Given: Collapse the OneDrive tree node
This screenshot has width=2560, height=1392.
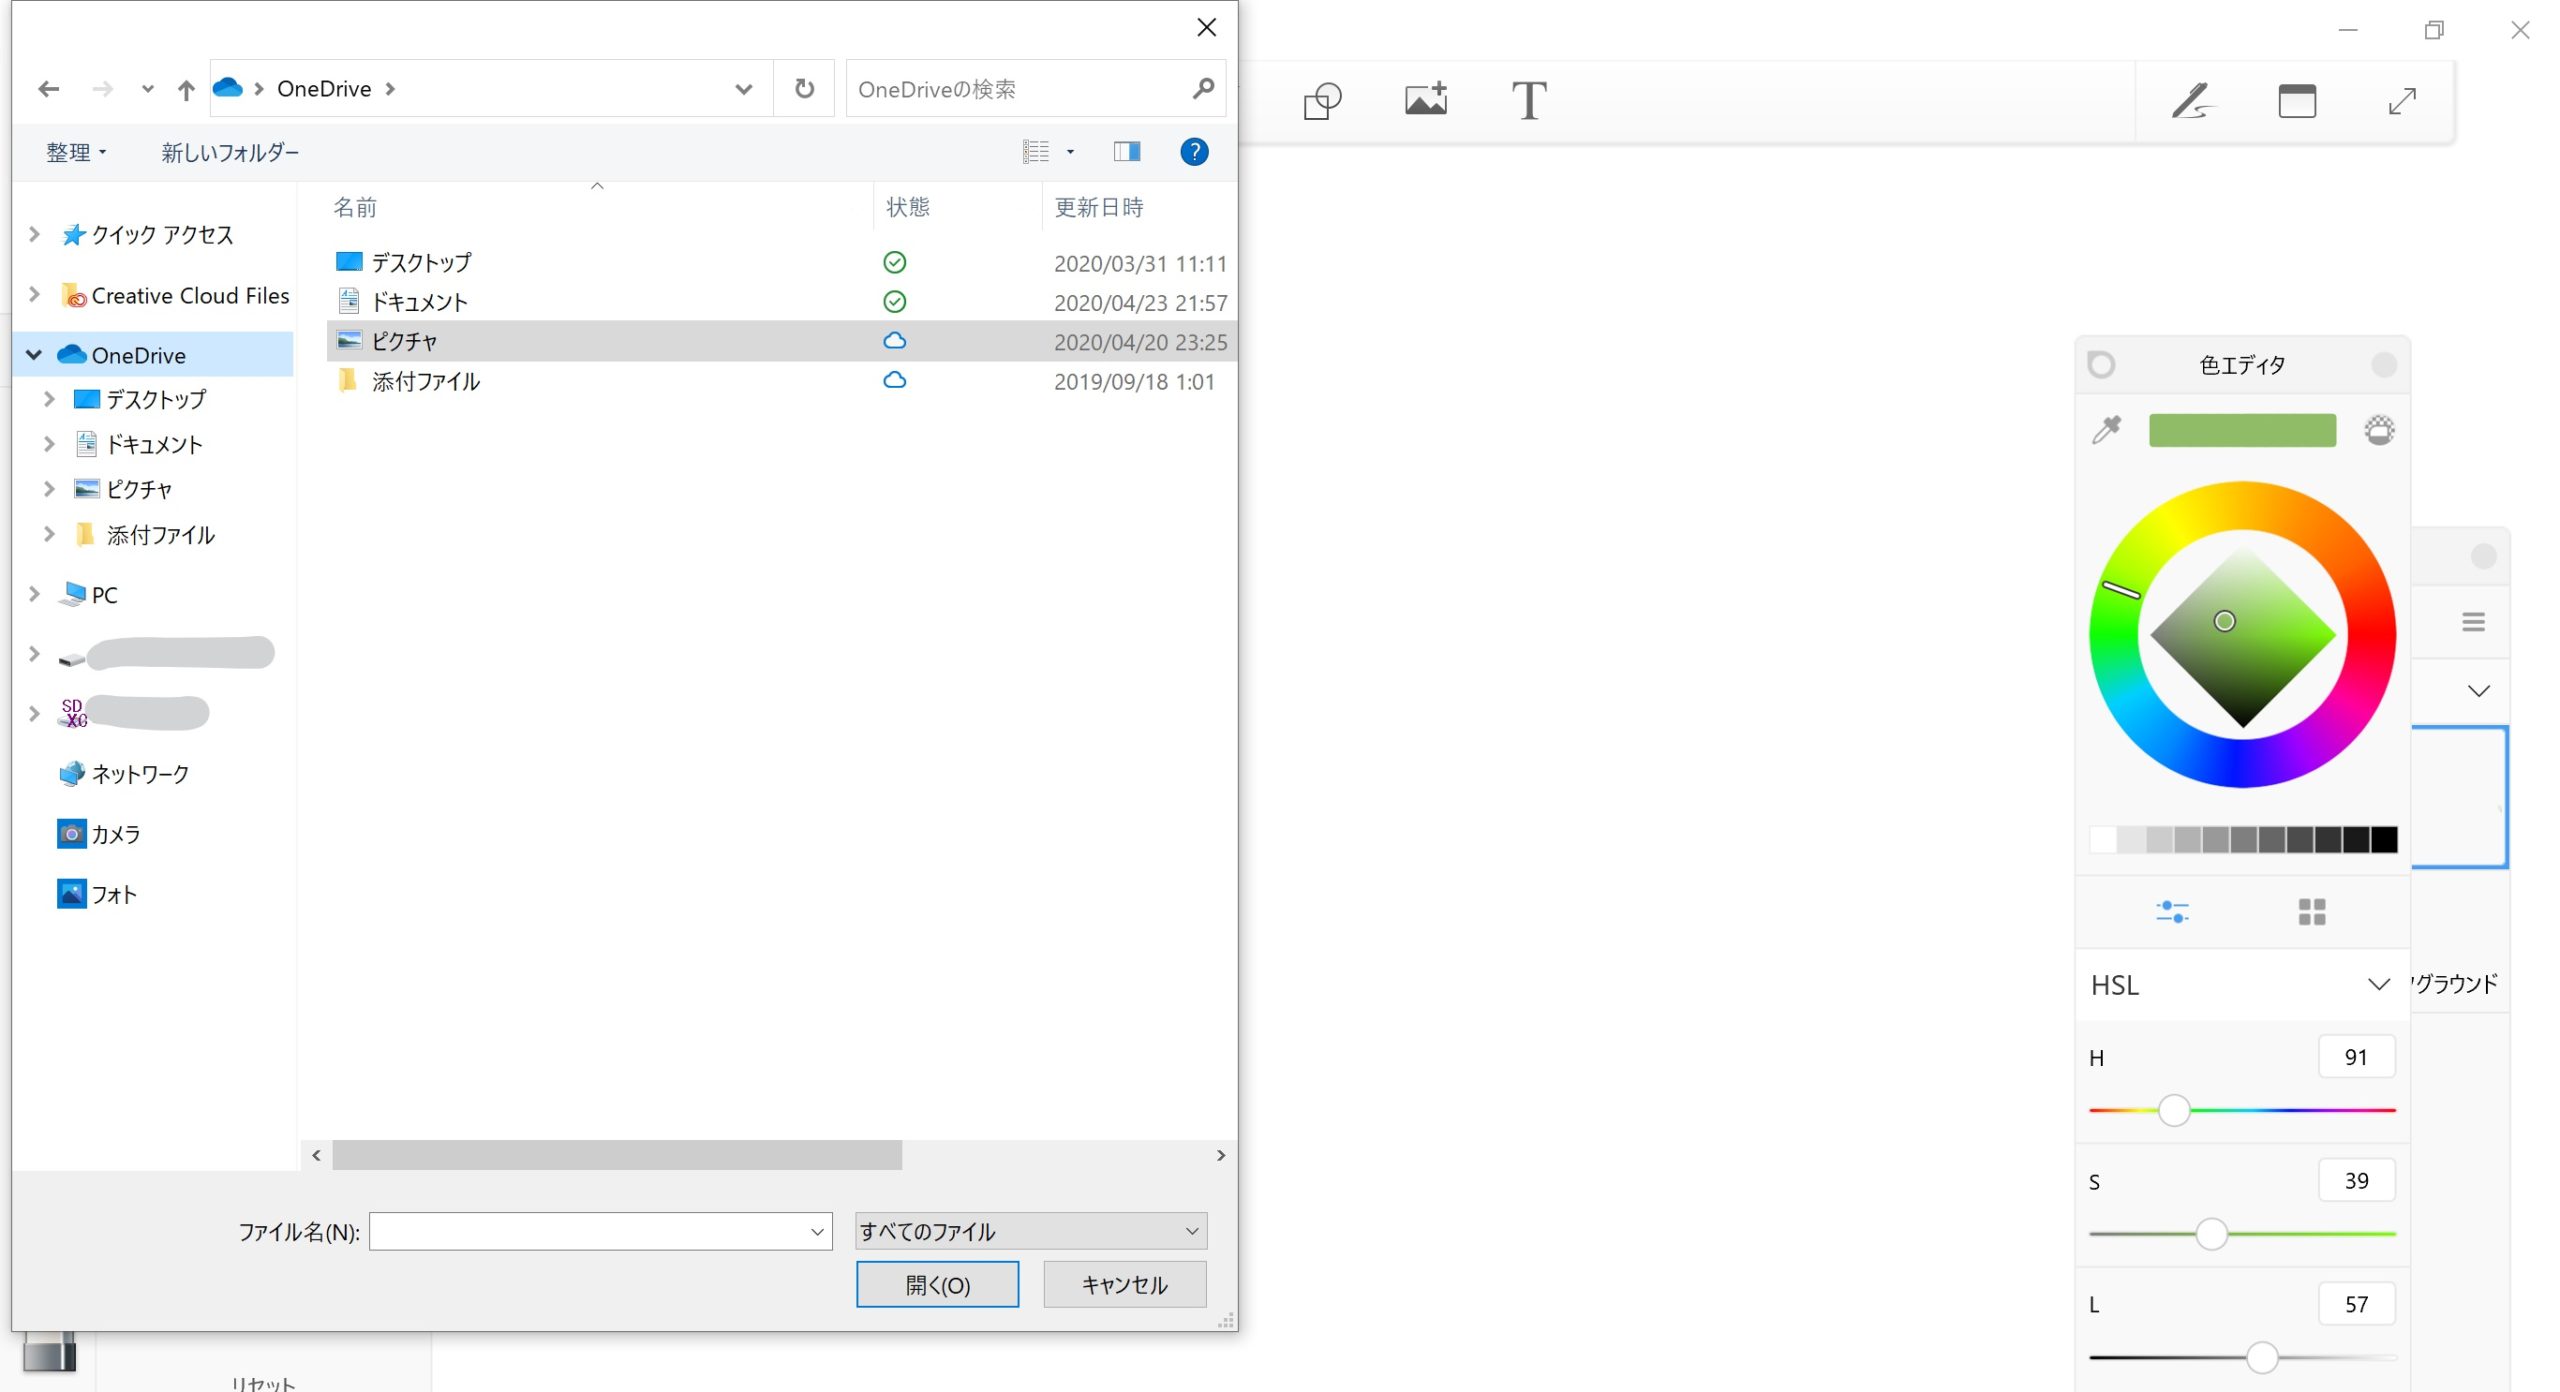Looking at the screenshot, I should pos(34,355).
